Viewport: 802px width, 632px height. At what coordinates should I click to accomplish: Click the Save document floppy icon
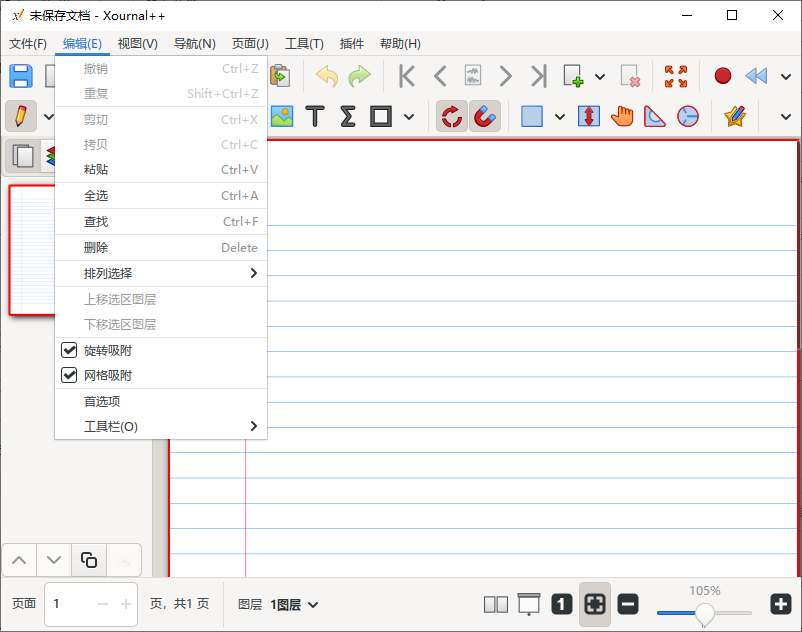pos(21,76)
